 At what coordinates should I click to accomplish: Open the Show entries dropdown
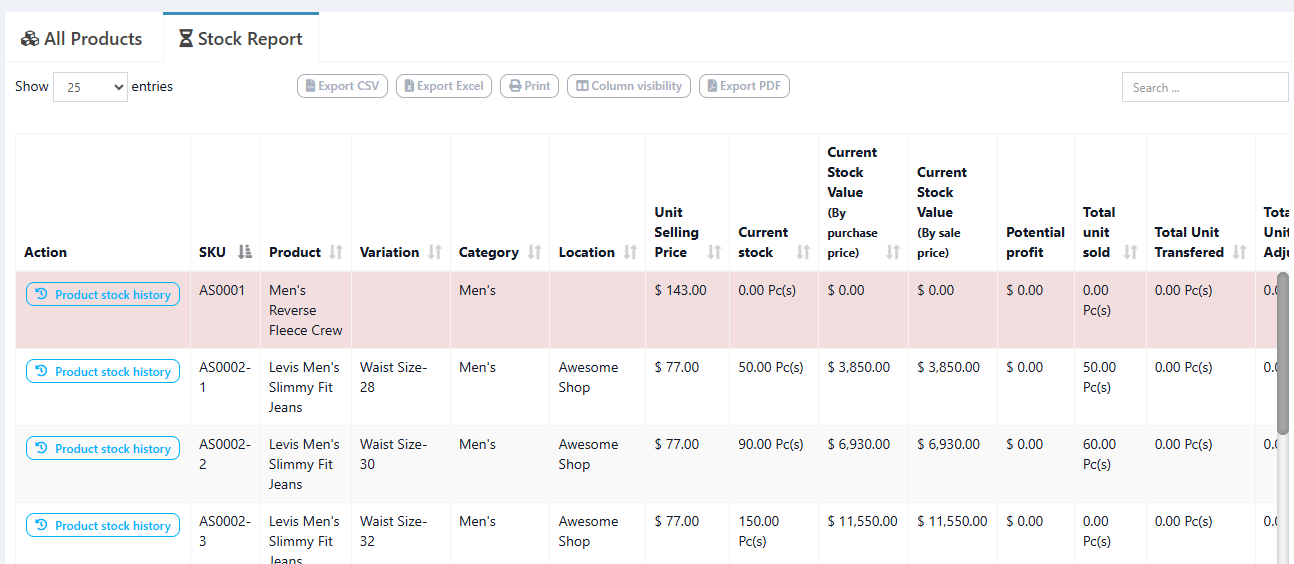(90, 87)
